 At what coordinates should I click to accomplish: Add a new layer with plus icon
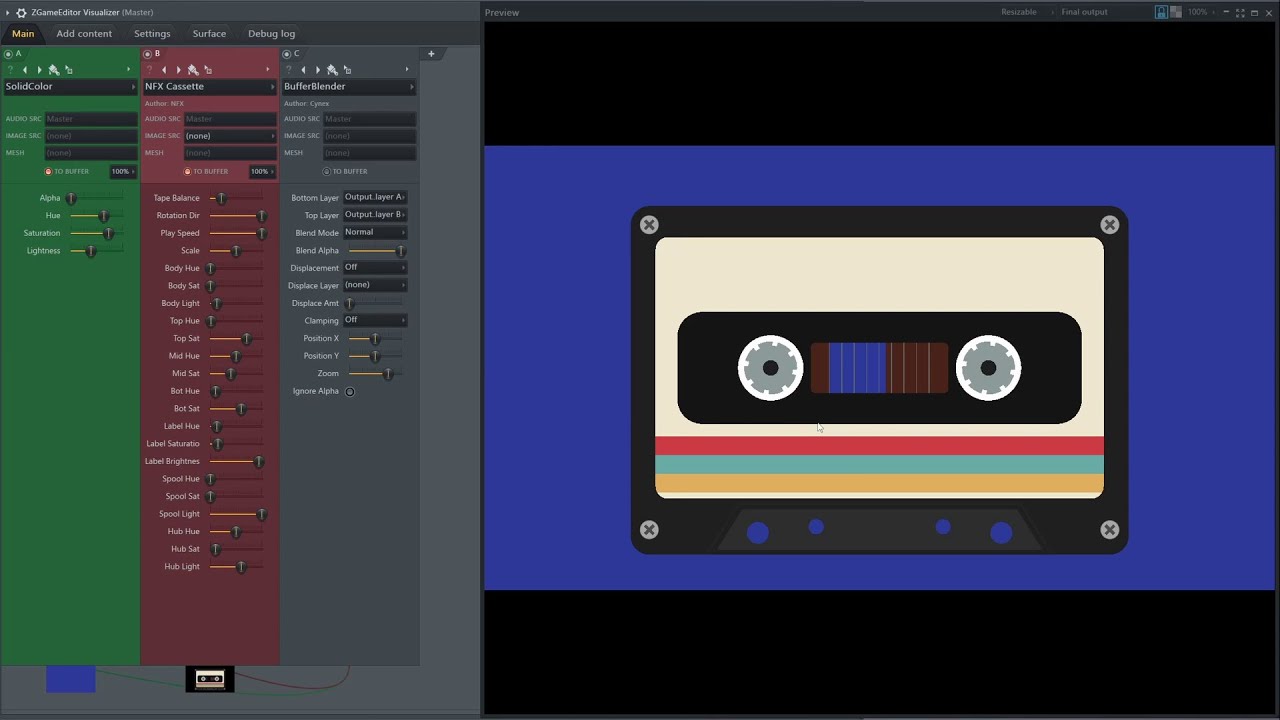coord(431,54)
